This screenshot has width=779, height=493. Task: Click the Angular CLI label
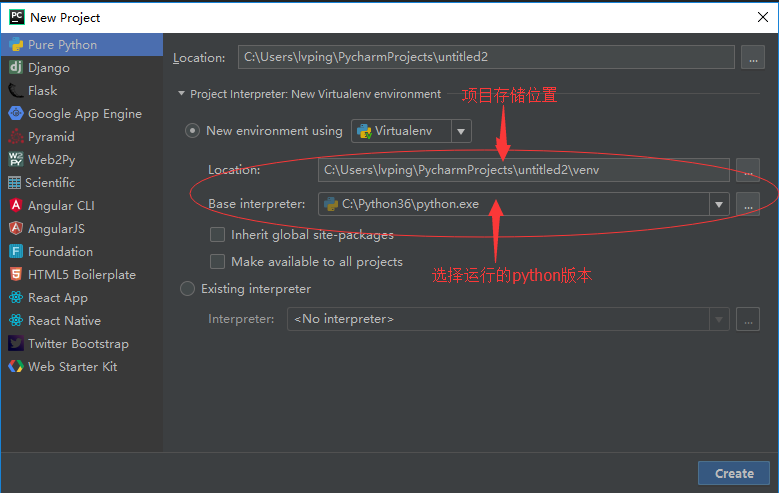[x=61, y=205]
